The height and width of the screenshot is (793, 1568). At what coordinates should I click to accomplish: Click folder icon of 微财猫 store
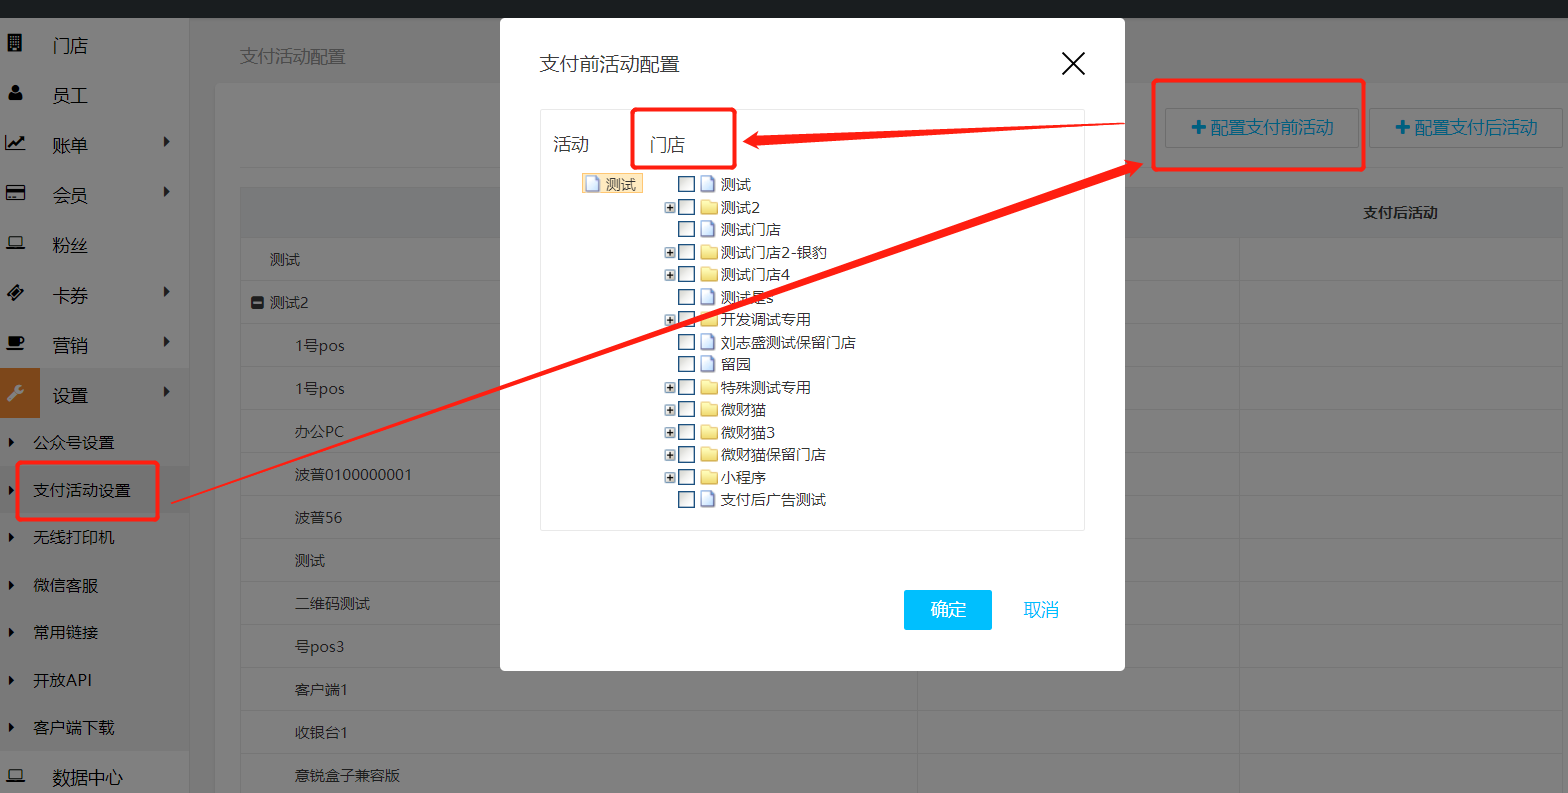[709, 409]
